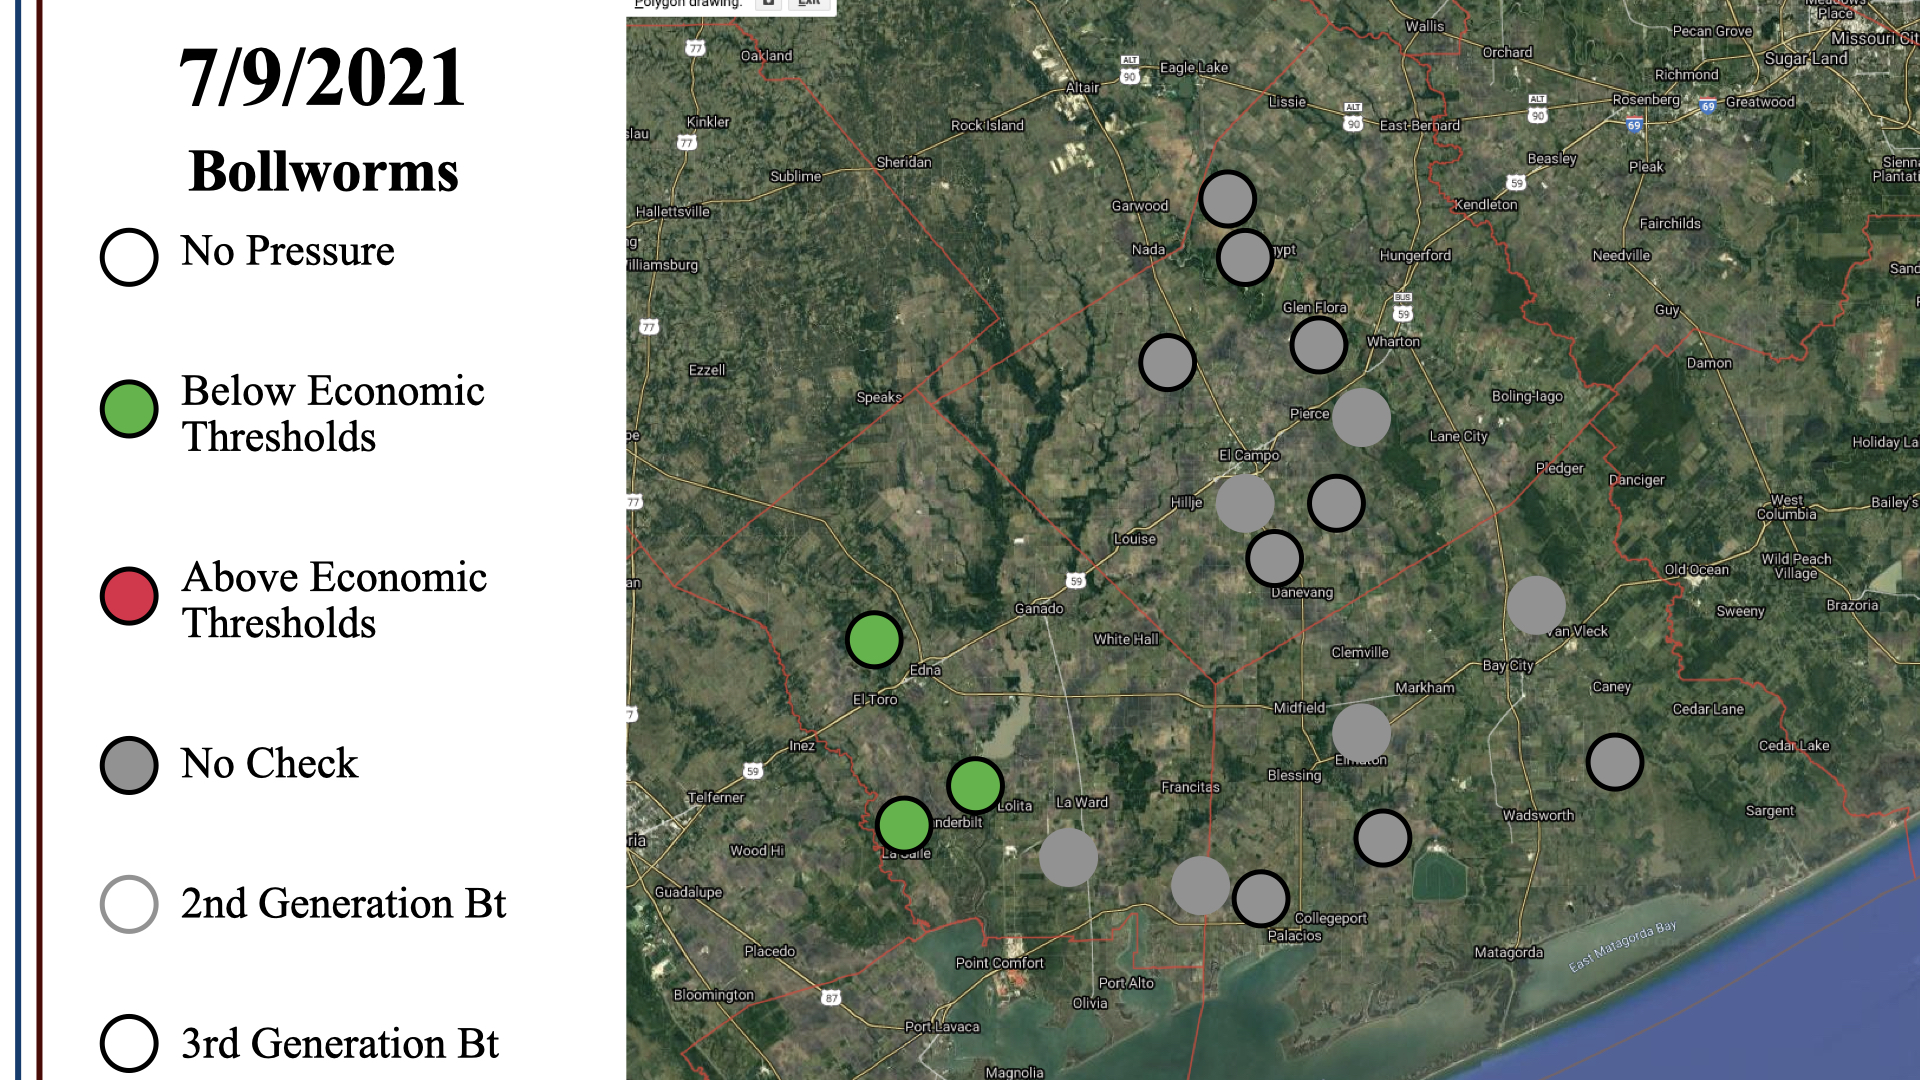
Task: Click the Francitas map label
Action: (1190, 788)
